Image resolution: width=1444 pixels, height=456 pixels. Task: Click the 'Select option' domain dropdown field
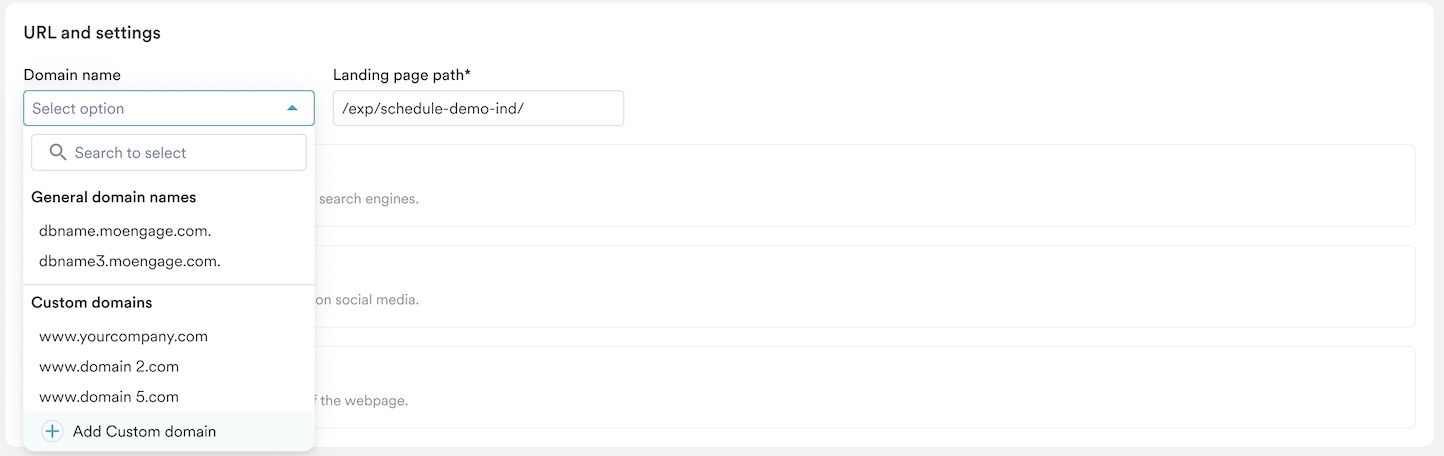[150, 108]
